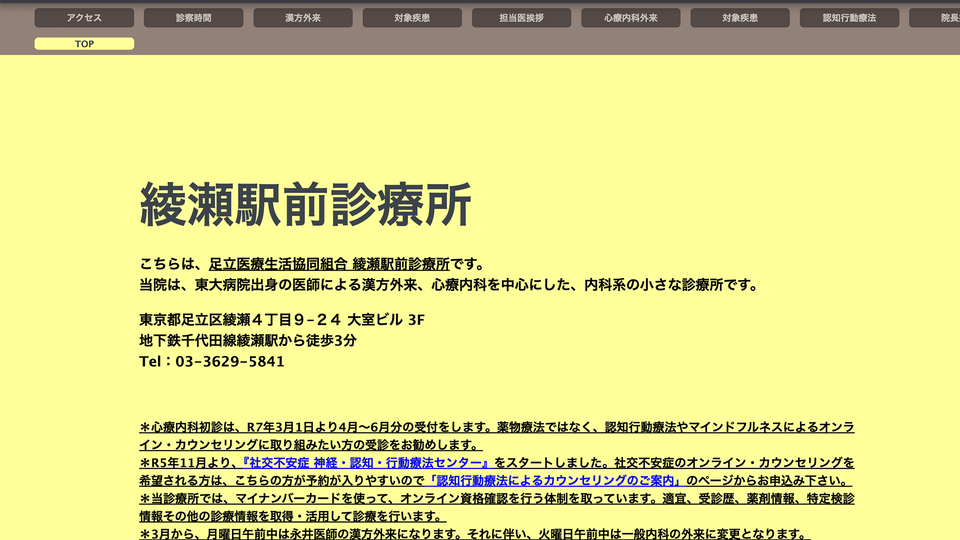960x540 pixels.
Task: Open the 心療内科外来 menu item
Action: click(631, 18)
